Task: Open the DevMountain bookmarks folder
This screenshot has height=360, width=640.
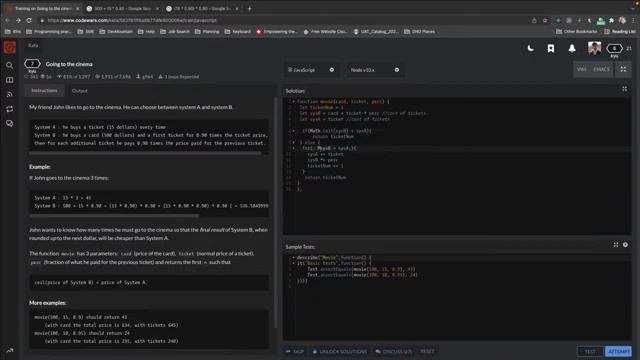Action: [x=116, y=31]
